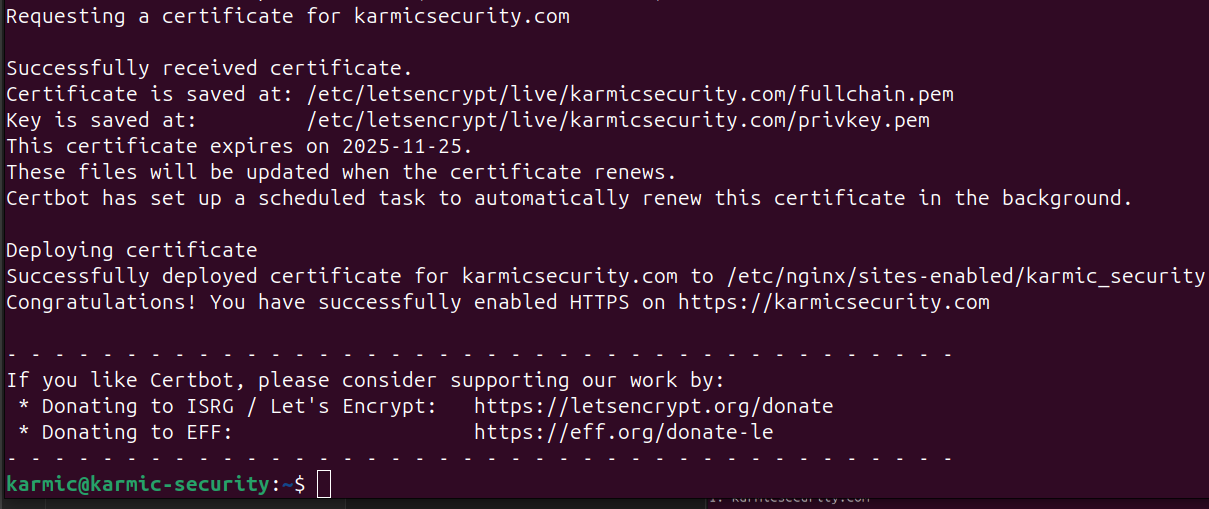The image size is (1209, 509).
Task: Open the letsencrypt.org/donate URL
Action: 654,406
